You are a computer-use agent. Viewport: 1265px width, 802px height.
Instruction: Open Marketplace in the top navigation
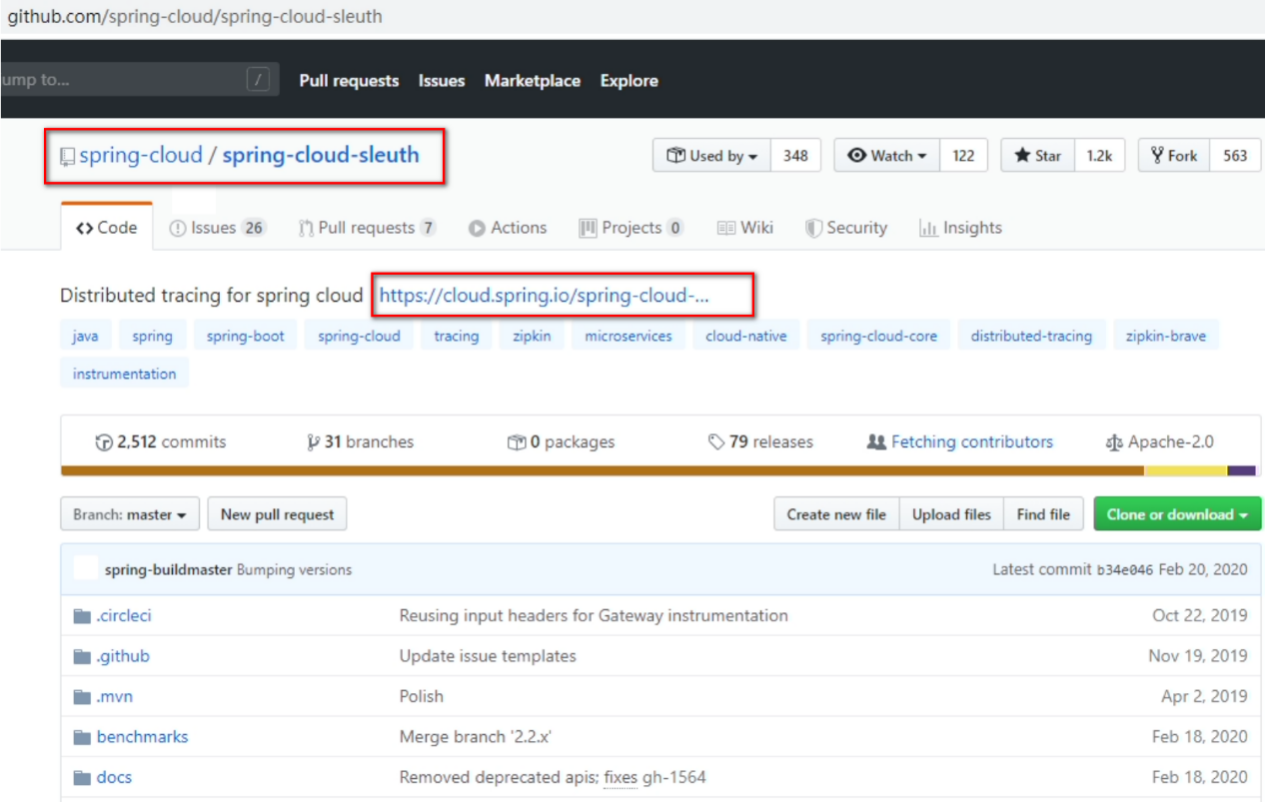click(x=532, y=81)
